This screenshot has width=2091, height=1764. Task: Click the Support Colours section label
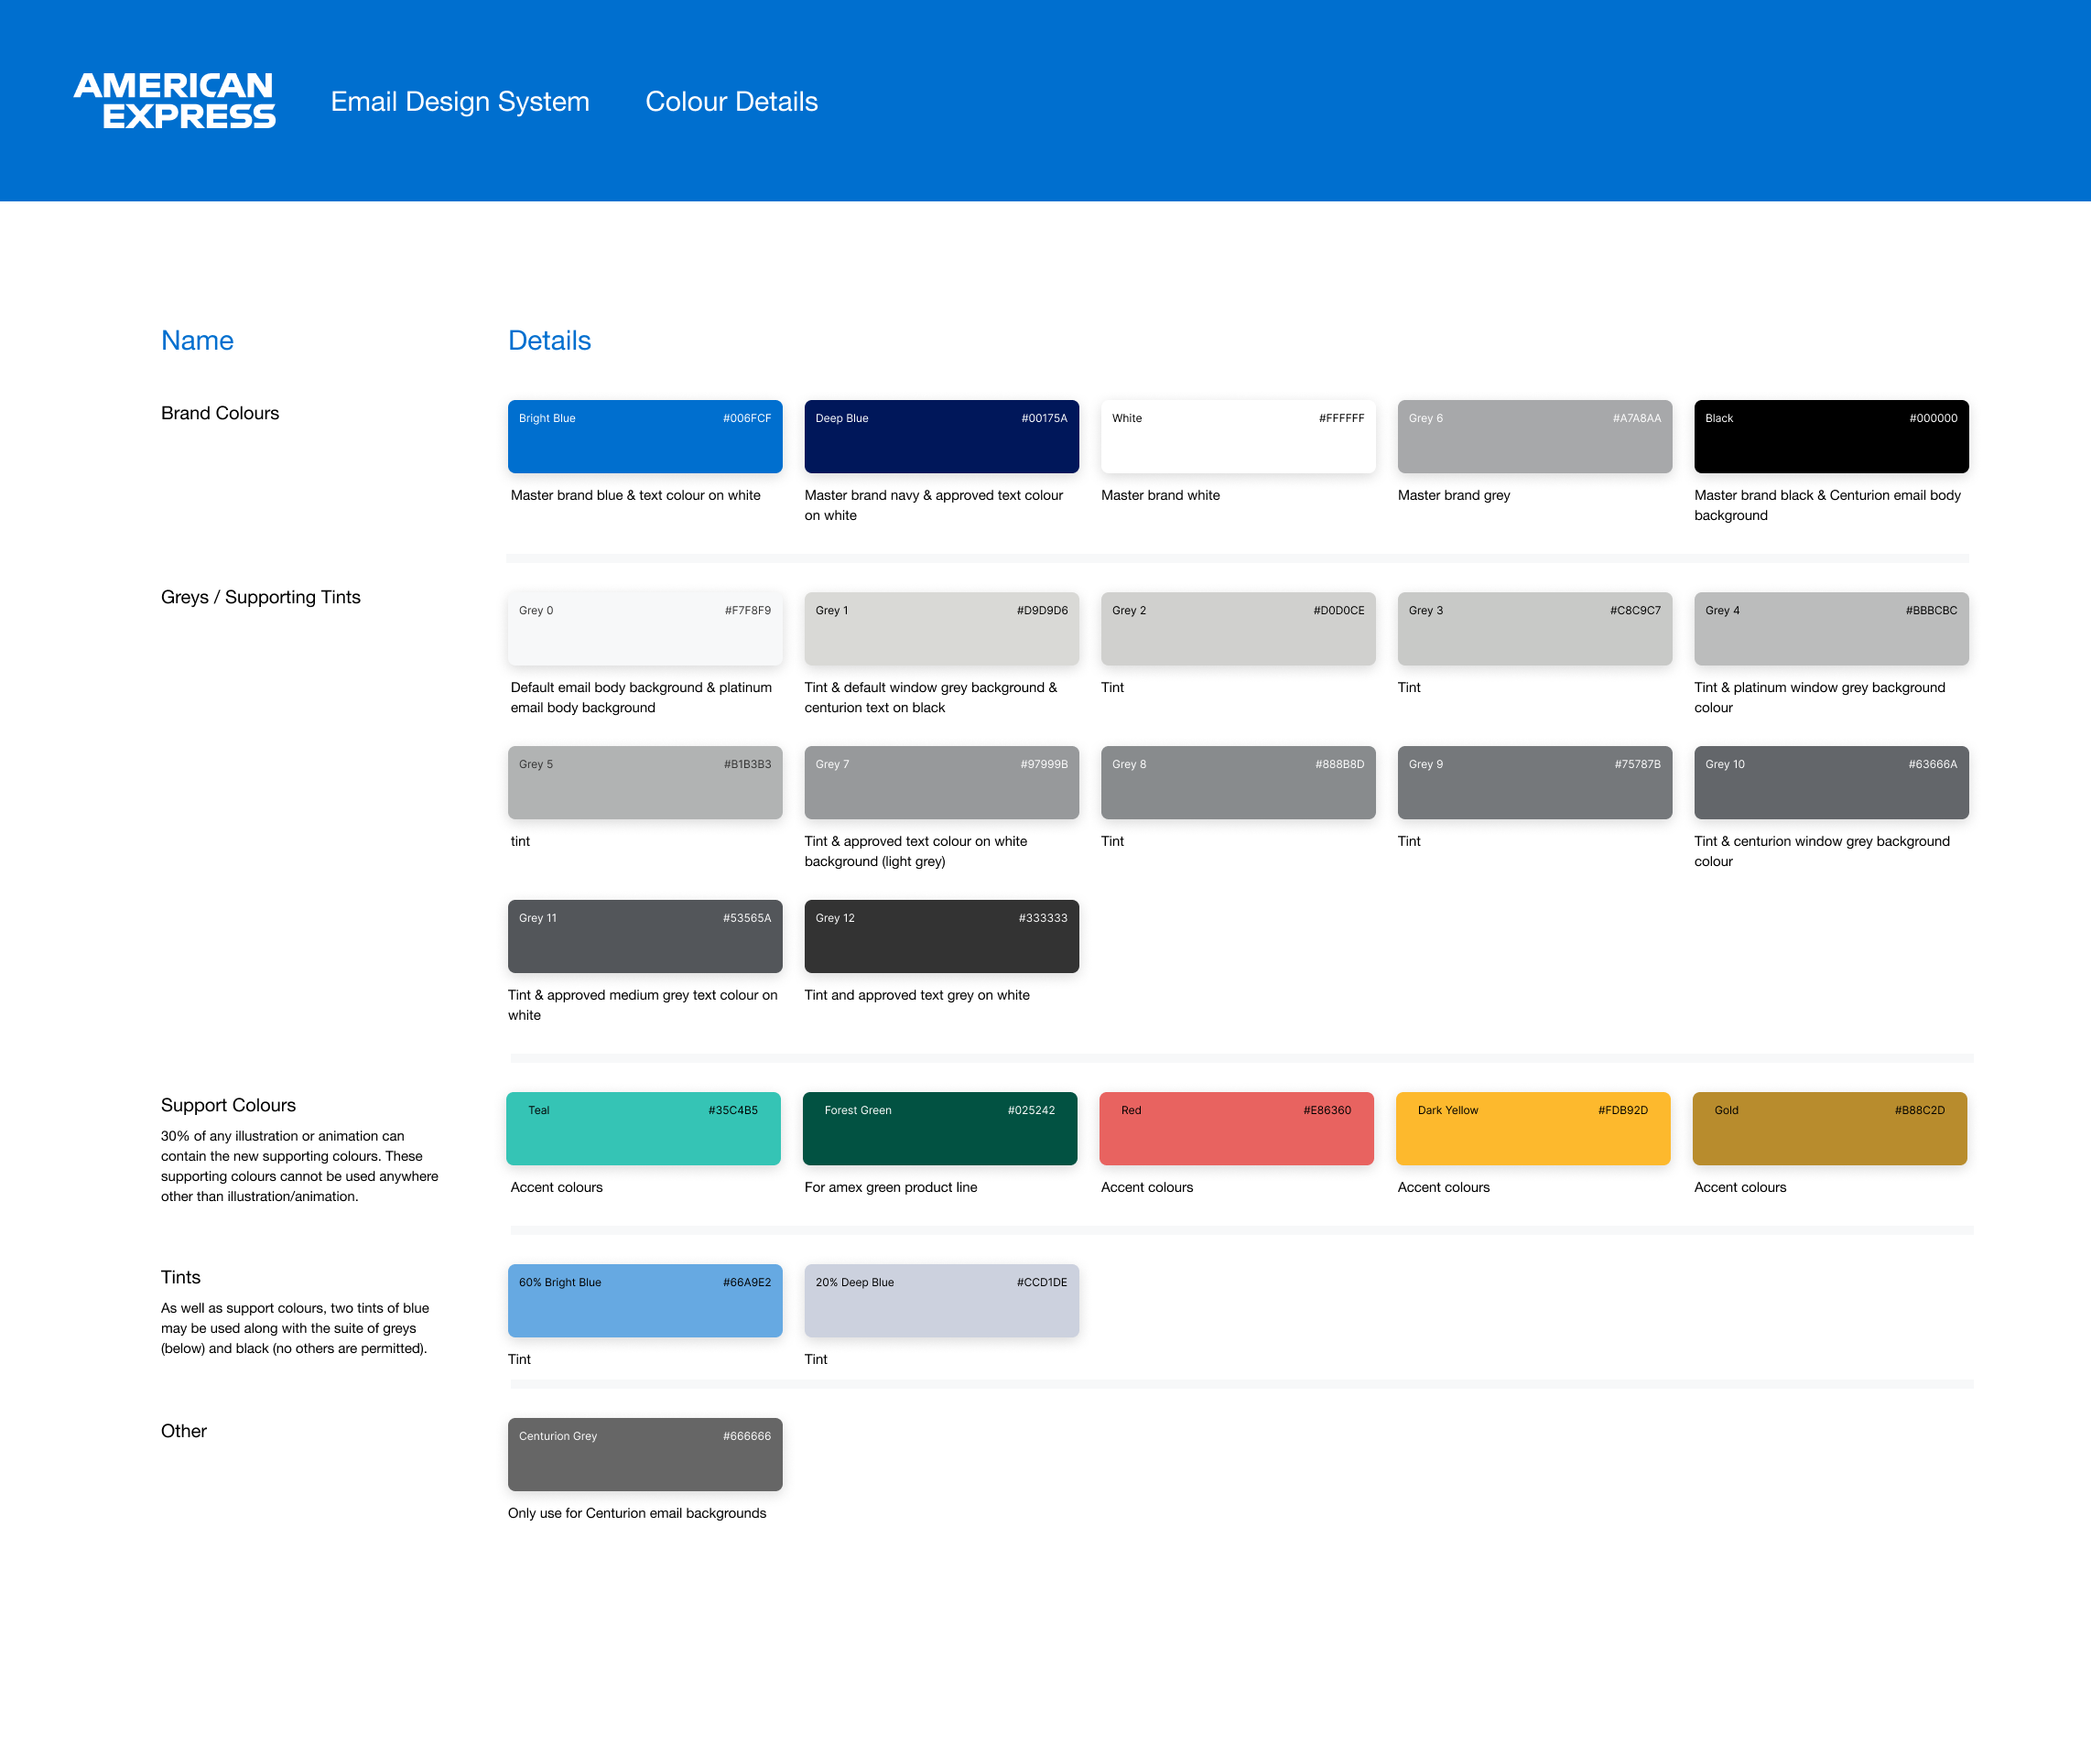(x=228, y=1105)
